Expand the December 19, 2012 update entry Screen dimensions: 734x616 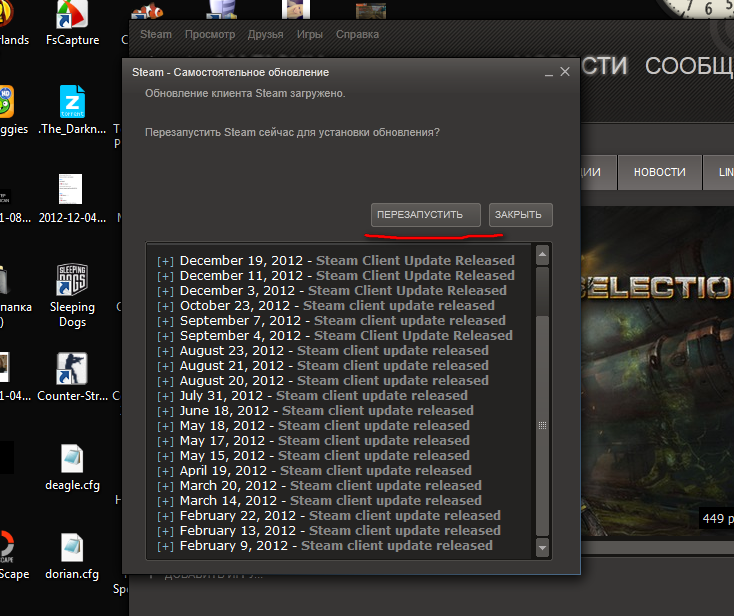[165, 261]
